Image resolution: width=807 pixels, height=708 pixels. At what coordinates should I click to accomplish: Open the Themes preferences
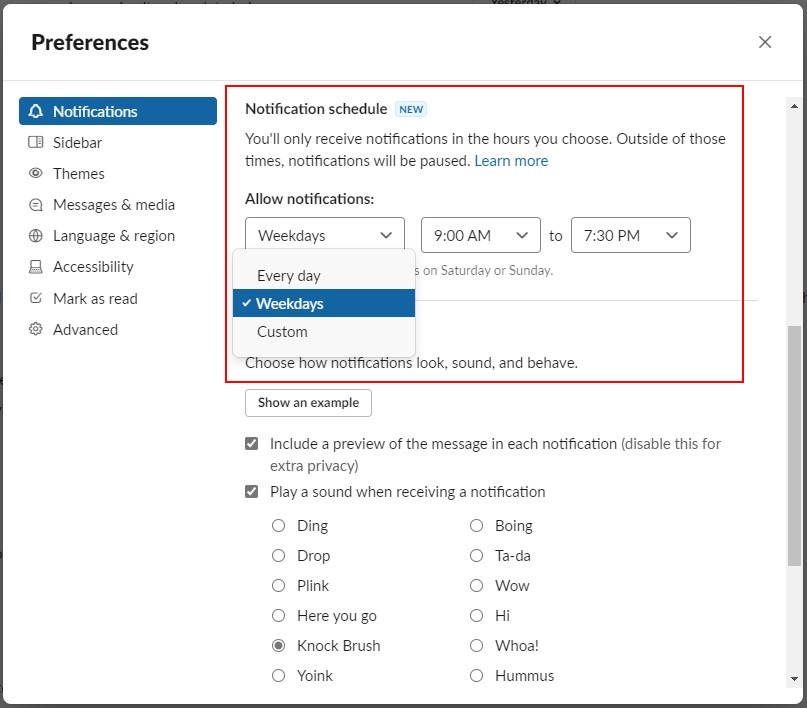[x=76, y=173]
